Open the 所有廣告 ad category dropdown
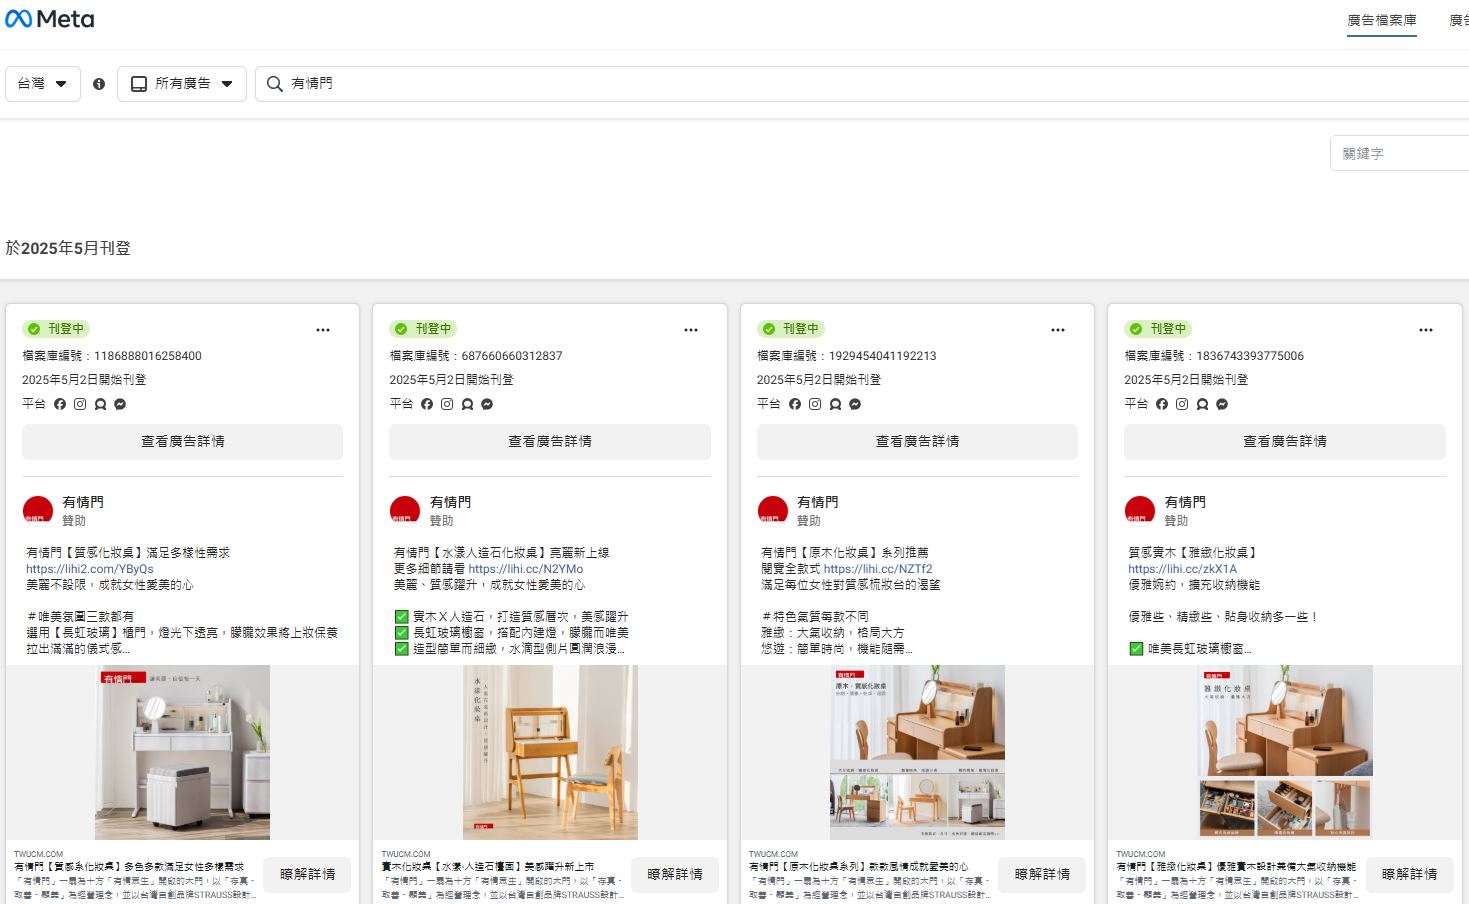This screenshot has height=904, width=1469. pyautogui.click(x=182, y=84)
